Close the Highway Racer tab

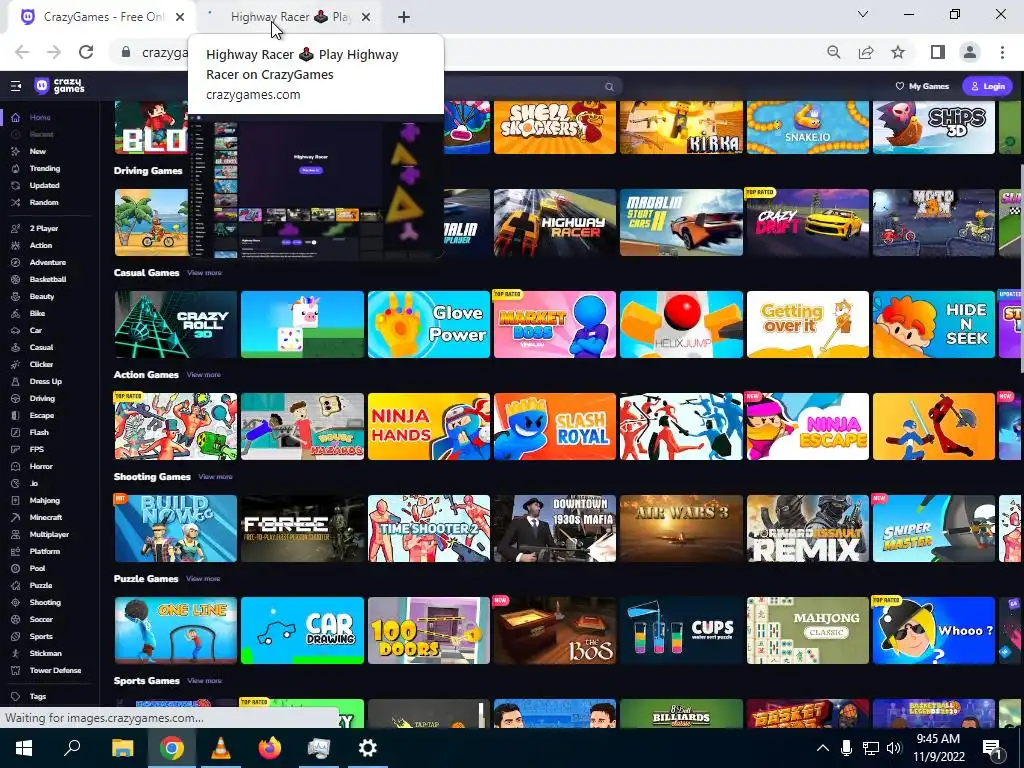coord(366,18)
